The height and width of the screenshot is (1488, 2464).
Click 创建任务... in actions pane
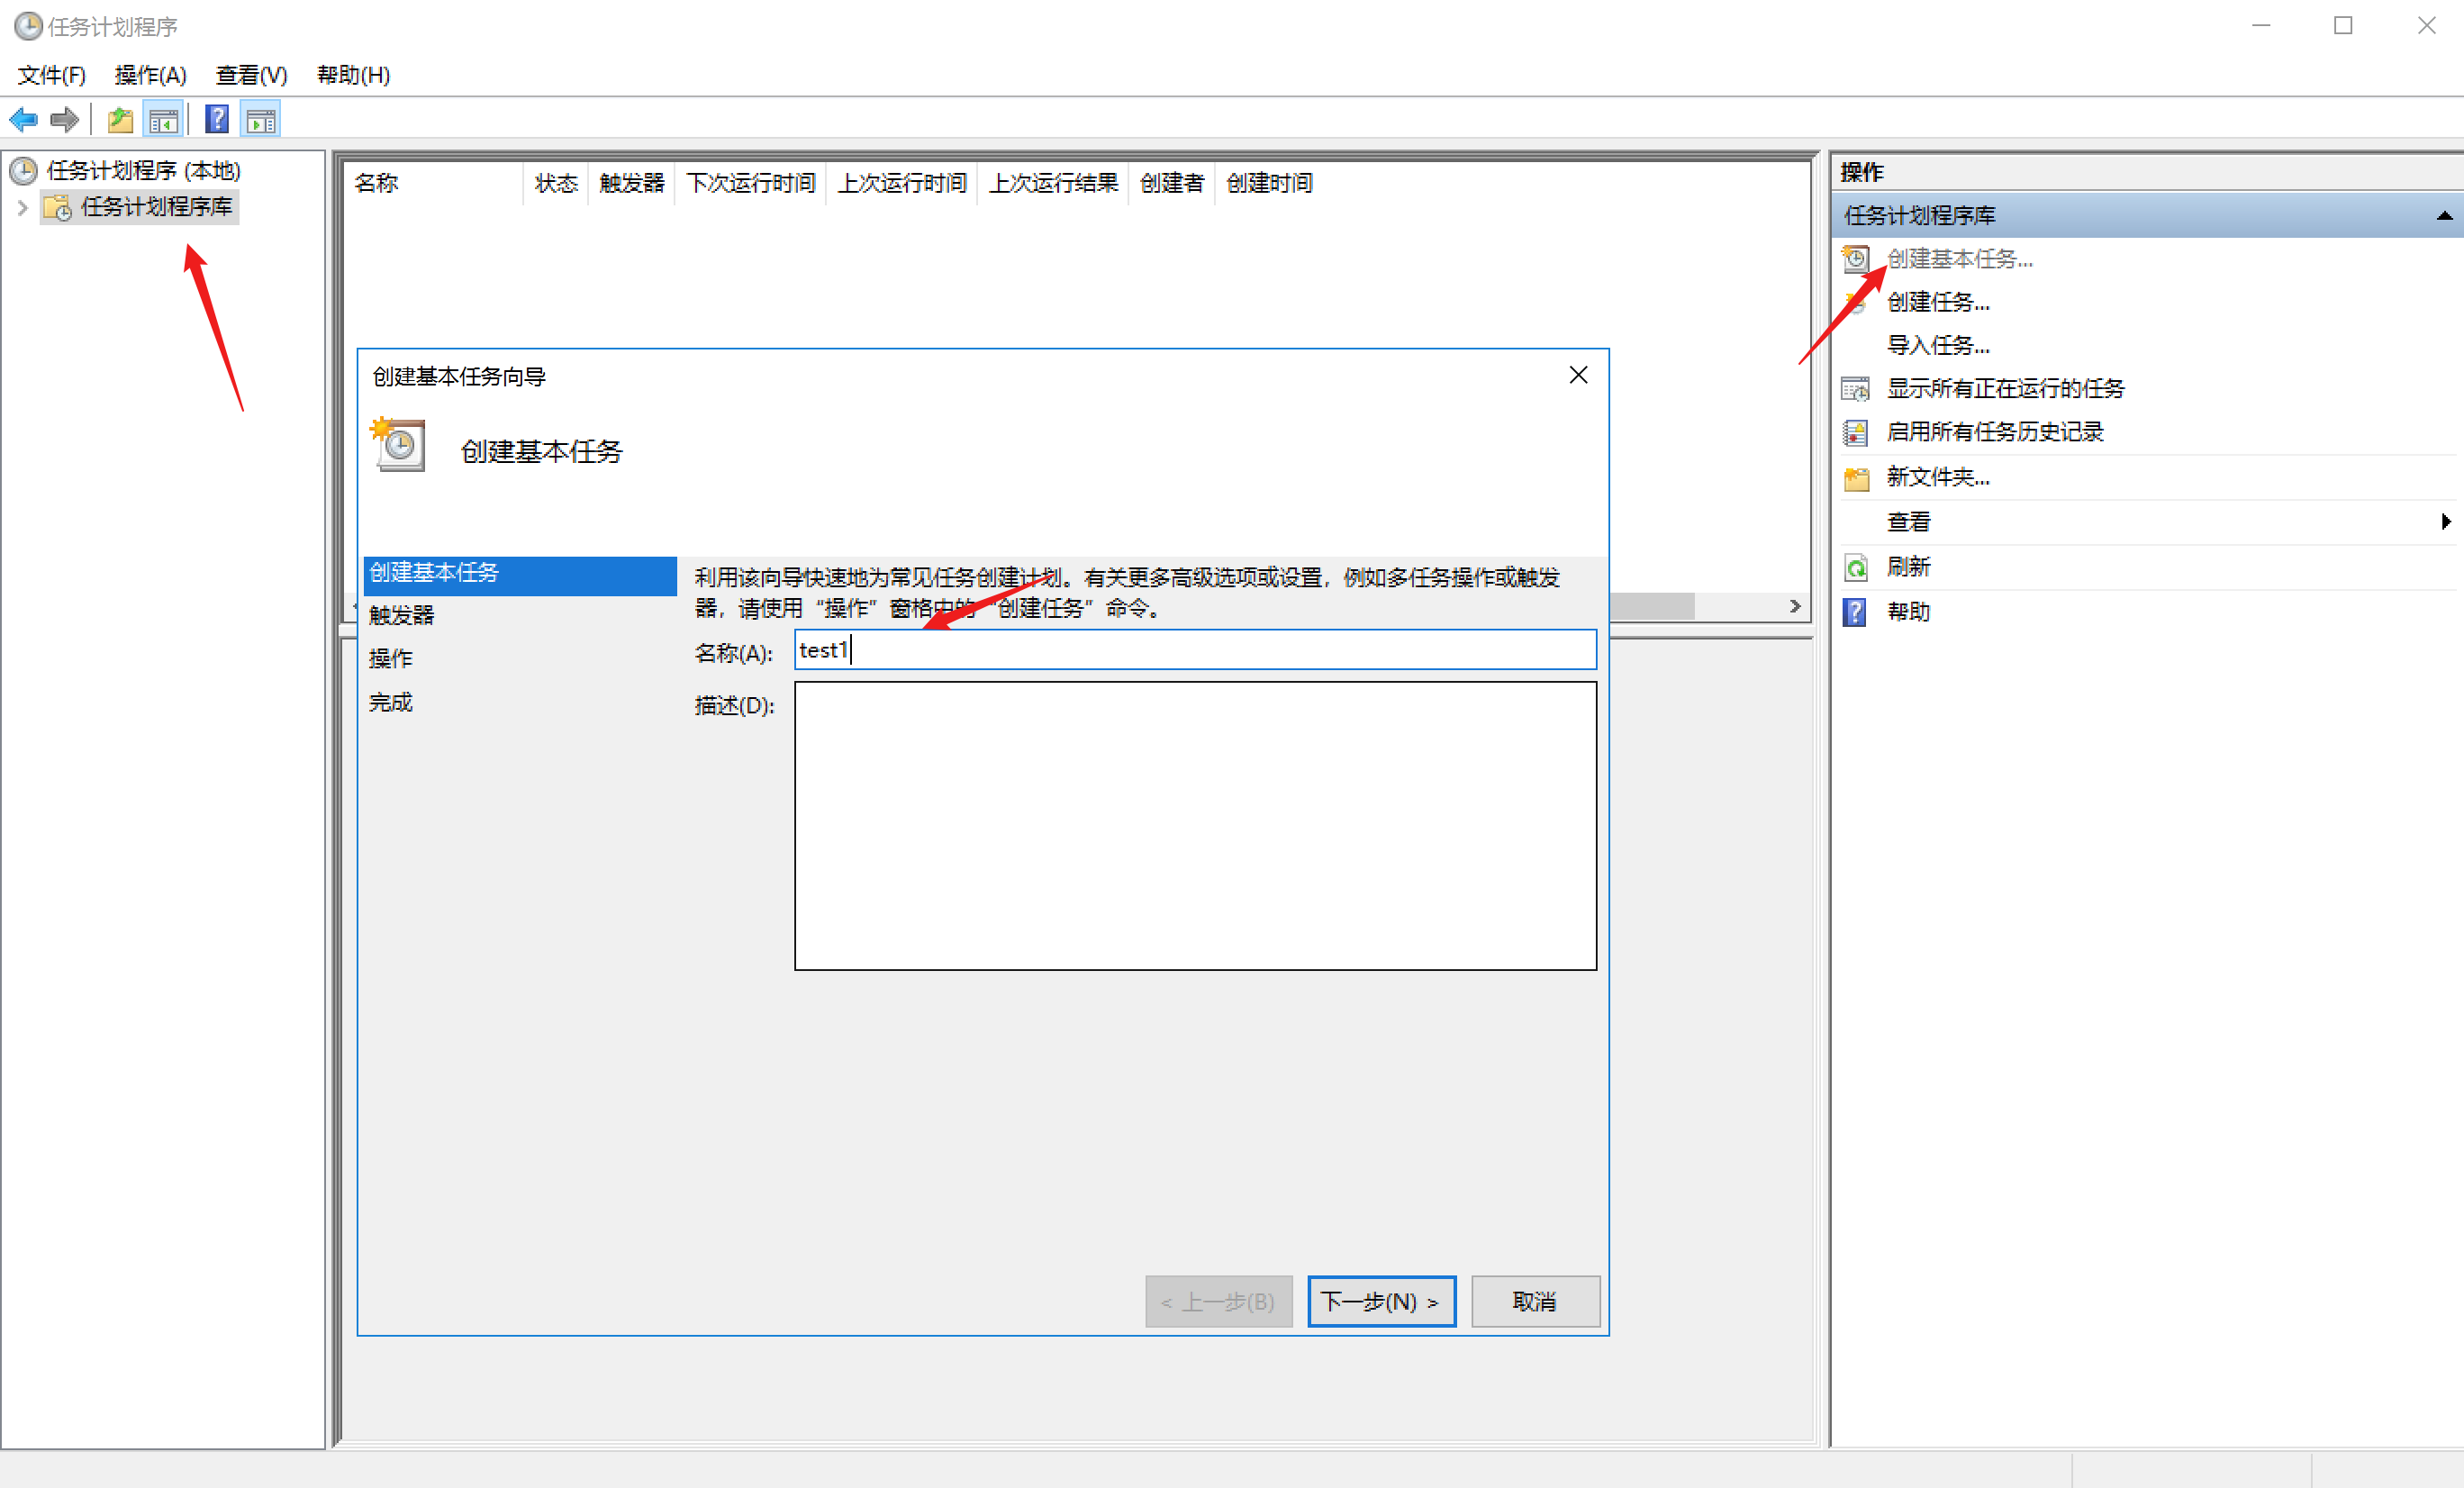(x=1938, y=302)
